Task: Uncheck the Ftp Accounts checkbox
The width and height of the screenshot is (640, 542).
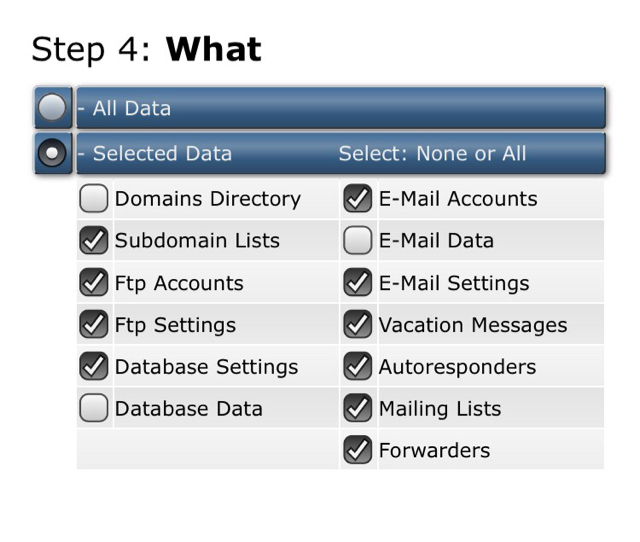Action: 94,282
